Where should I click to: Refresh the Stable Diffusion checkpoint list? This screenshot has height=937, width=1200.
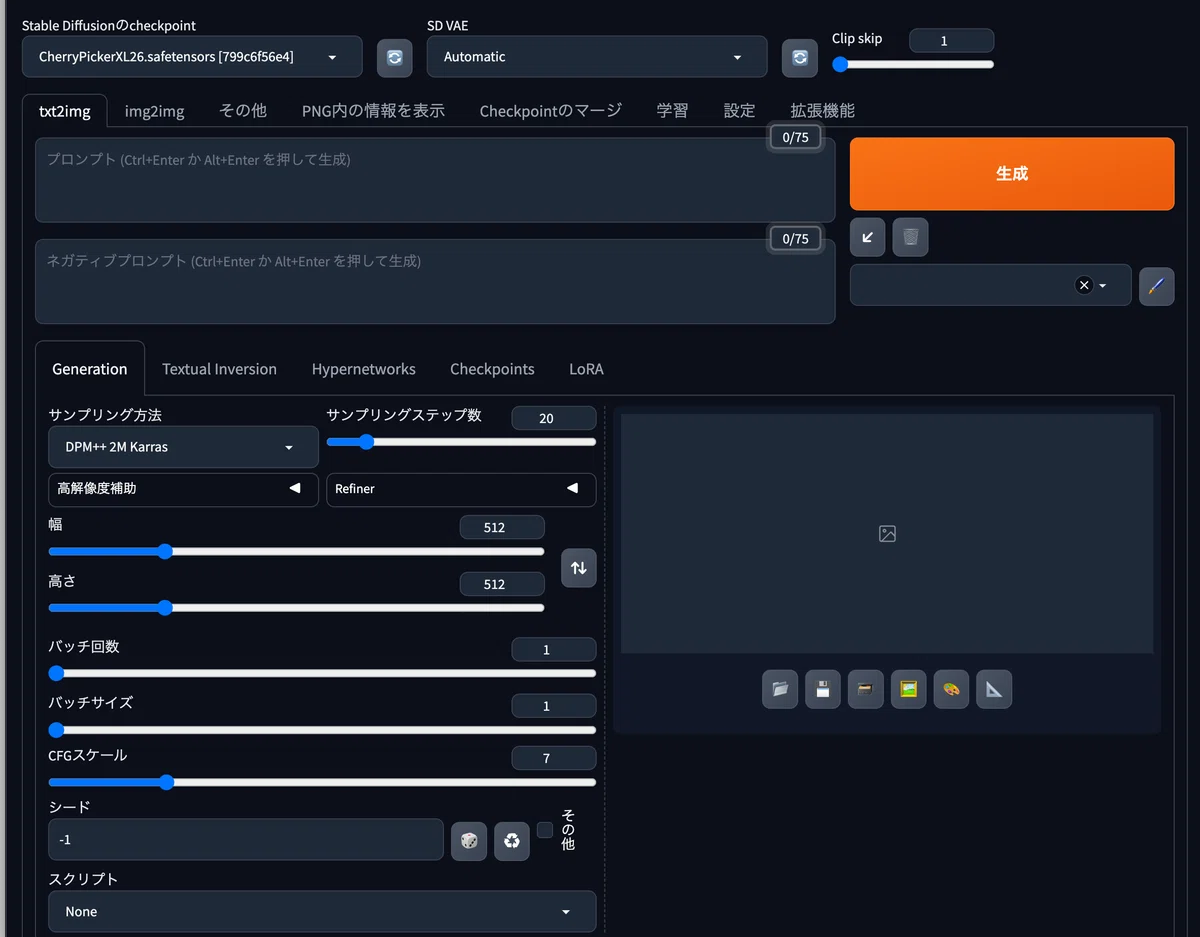394,57
